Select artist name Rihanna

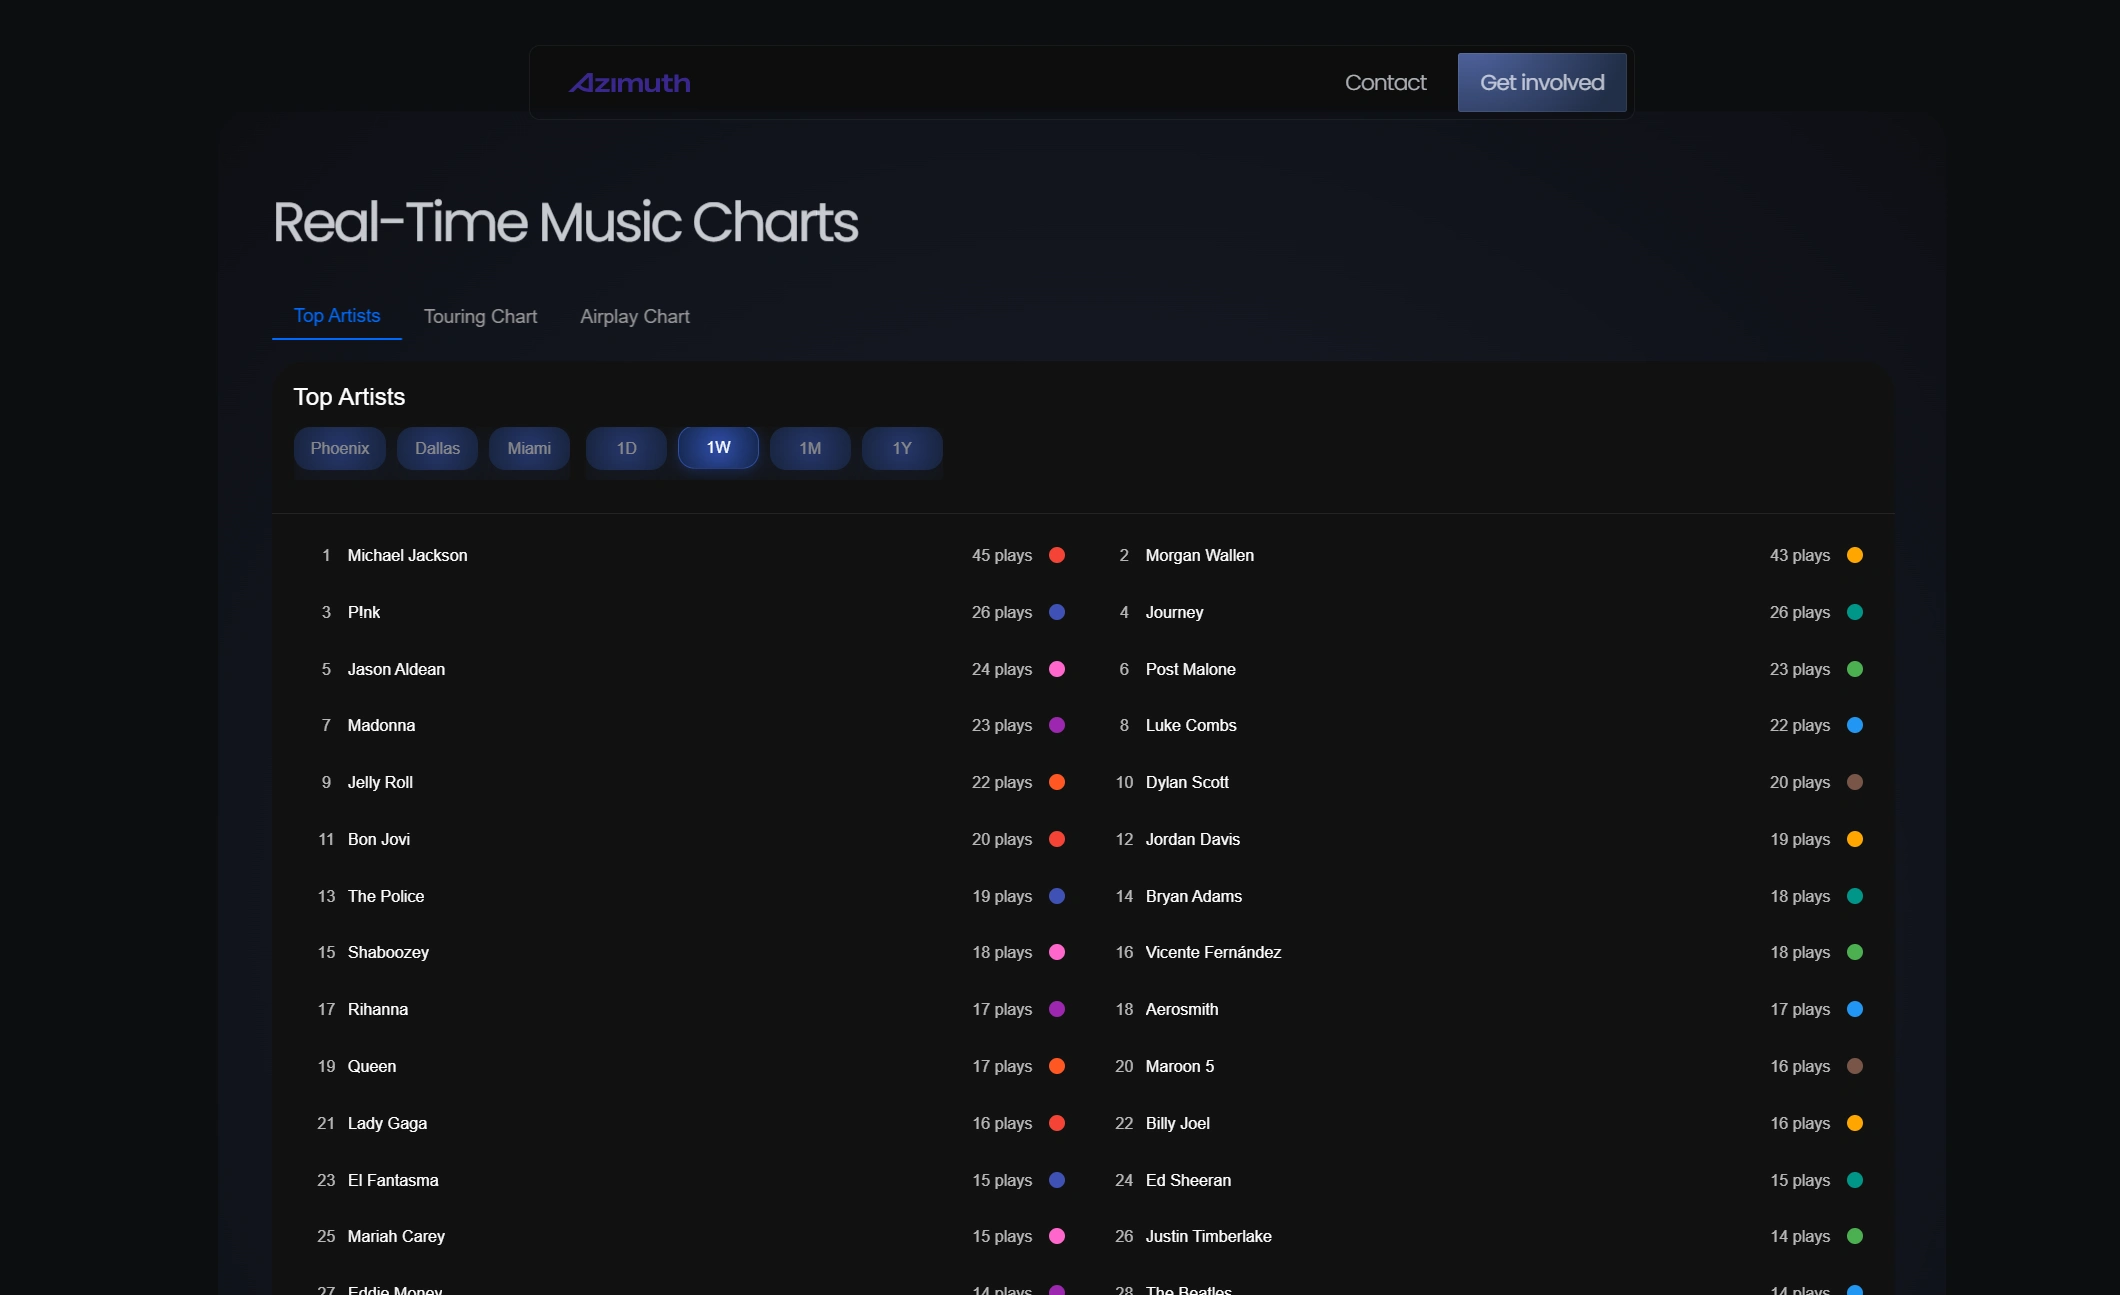point(377,1009)
